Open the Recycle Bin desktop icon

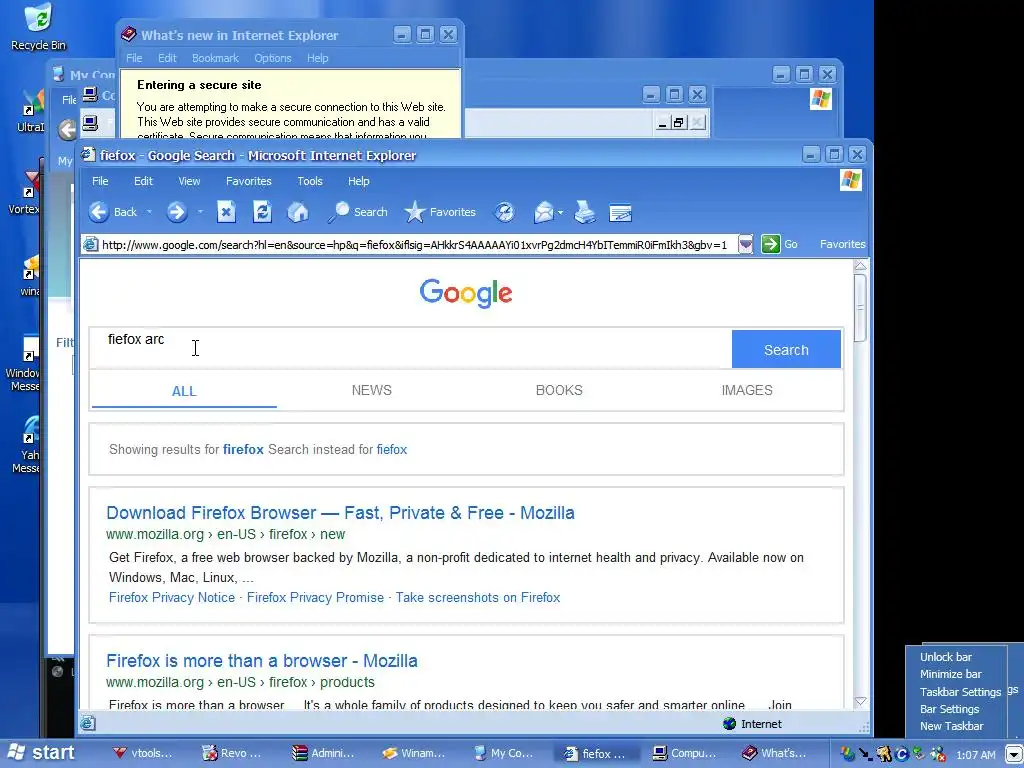(x=38, y=27)
